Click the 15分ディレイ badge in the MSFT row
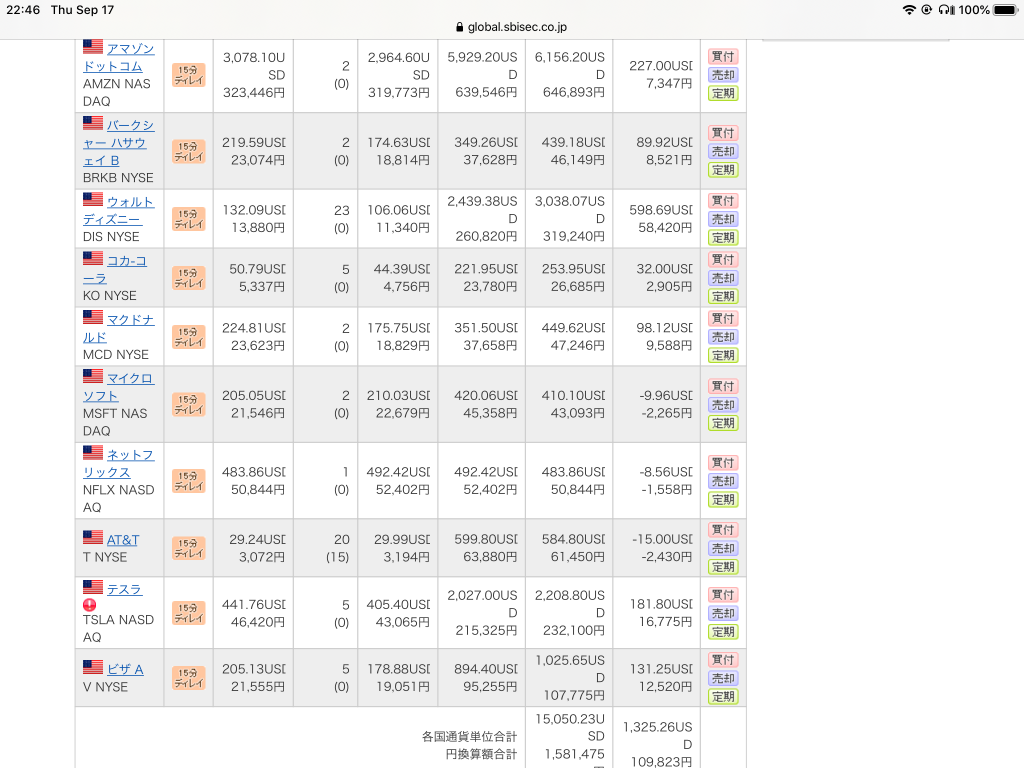Image resolution: width=1024 pixels, height=768 pixels. (189, 404)
